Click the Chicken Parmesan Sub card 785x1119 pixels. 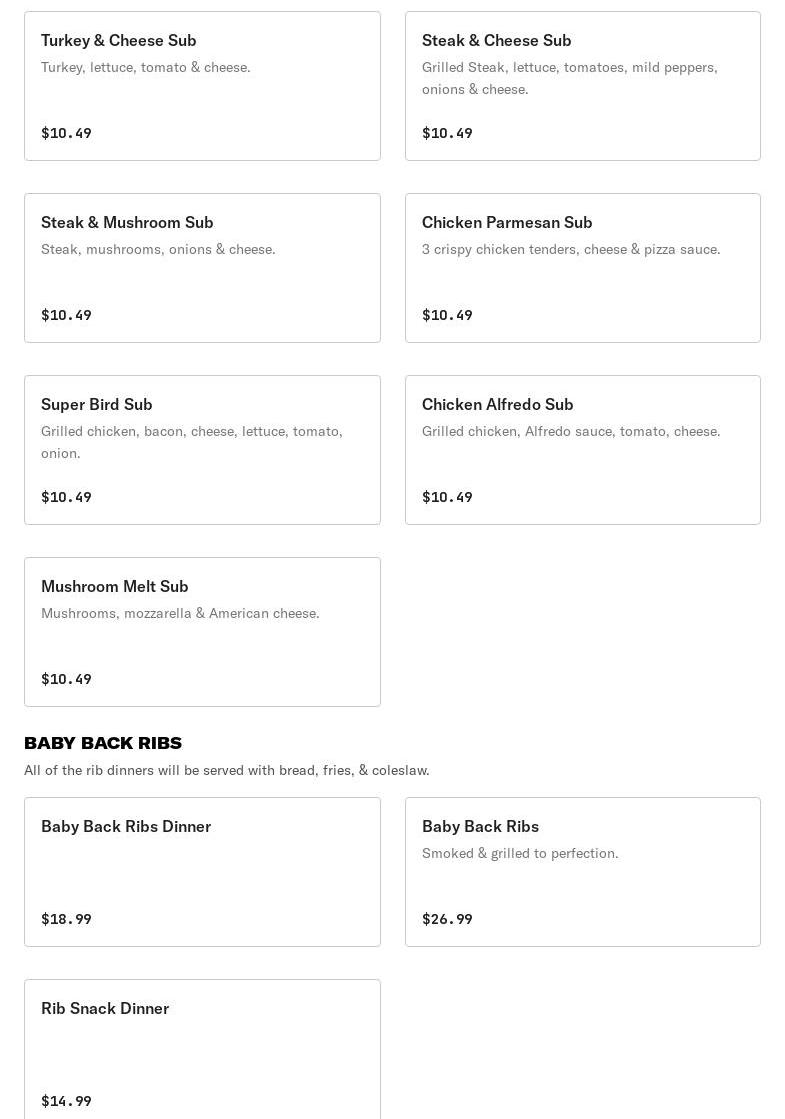[x=582, y=268]
